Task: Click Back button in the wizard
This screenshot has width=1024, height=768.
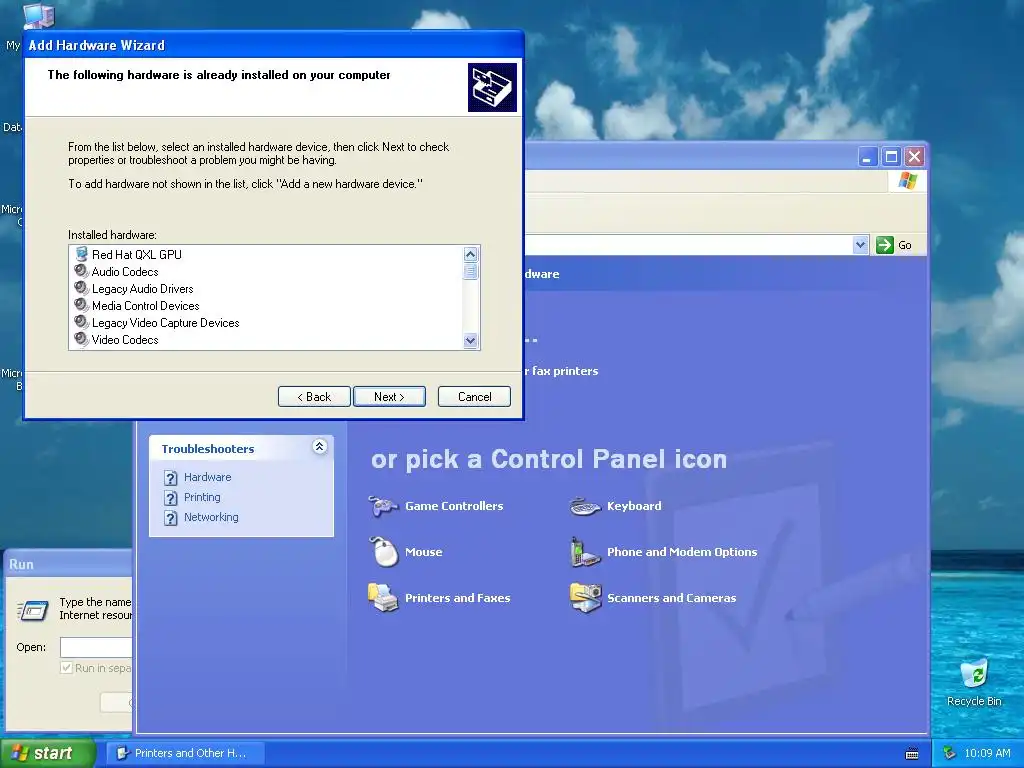Action: pyautogui.click(x=314, y=396)
